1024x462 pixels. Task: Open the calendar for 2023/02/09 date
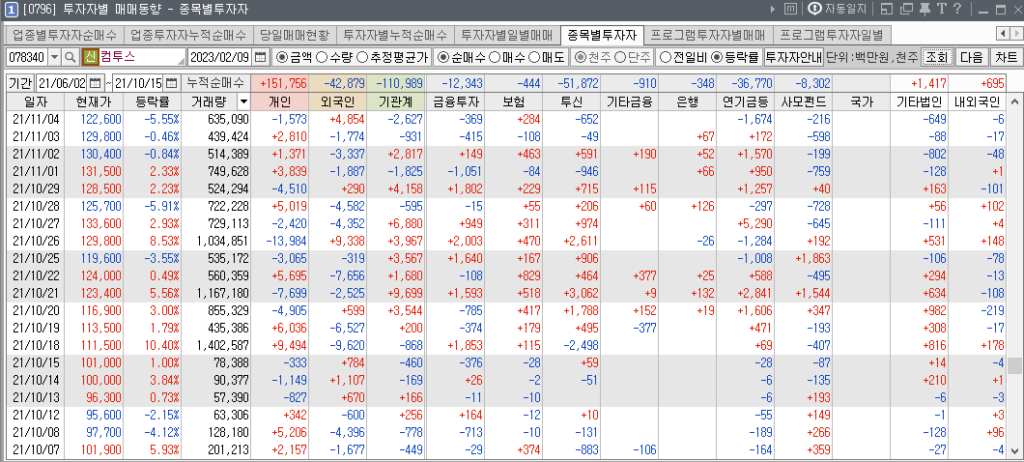(261, 57)
